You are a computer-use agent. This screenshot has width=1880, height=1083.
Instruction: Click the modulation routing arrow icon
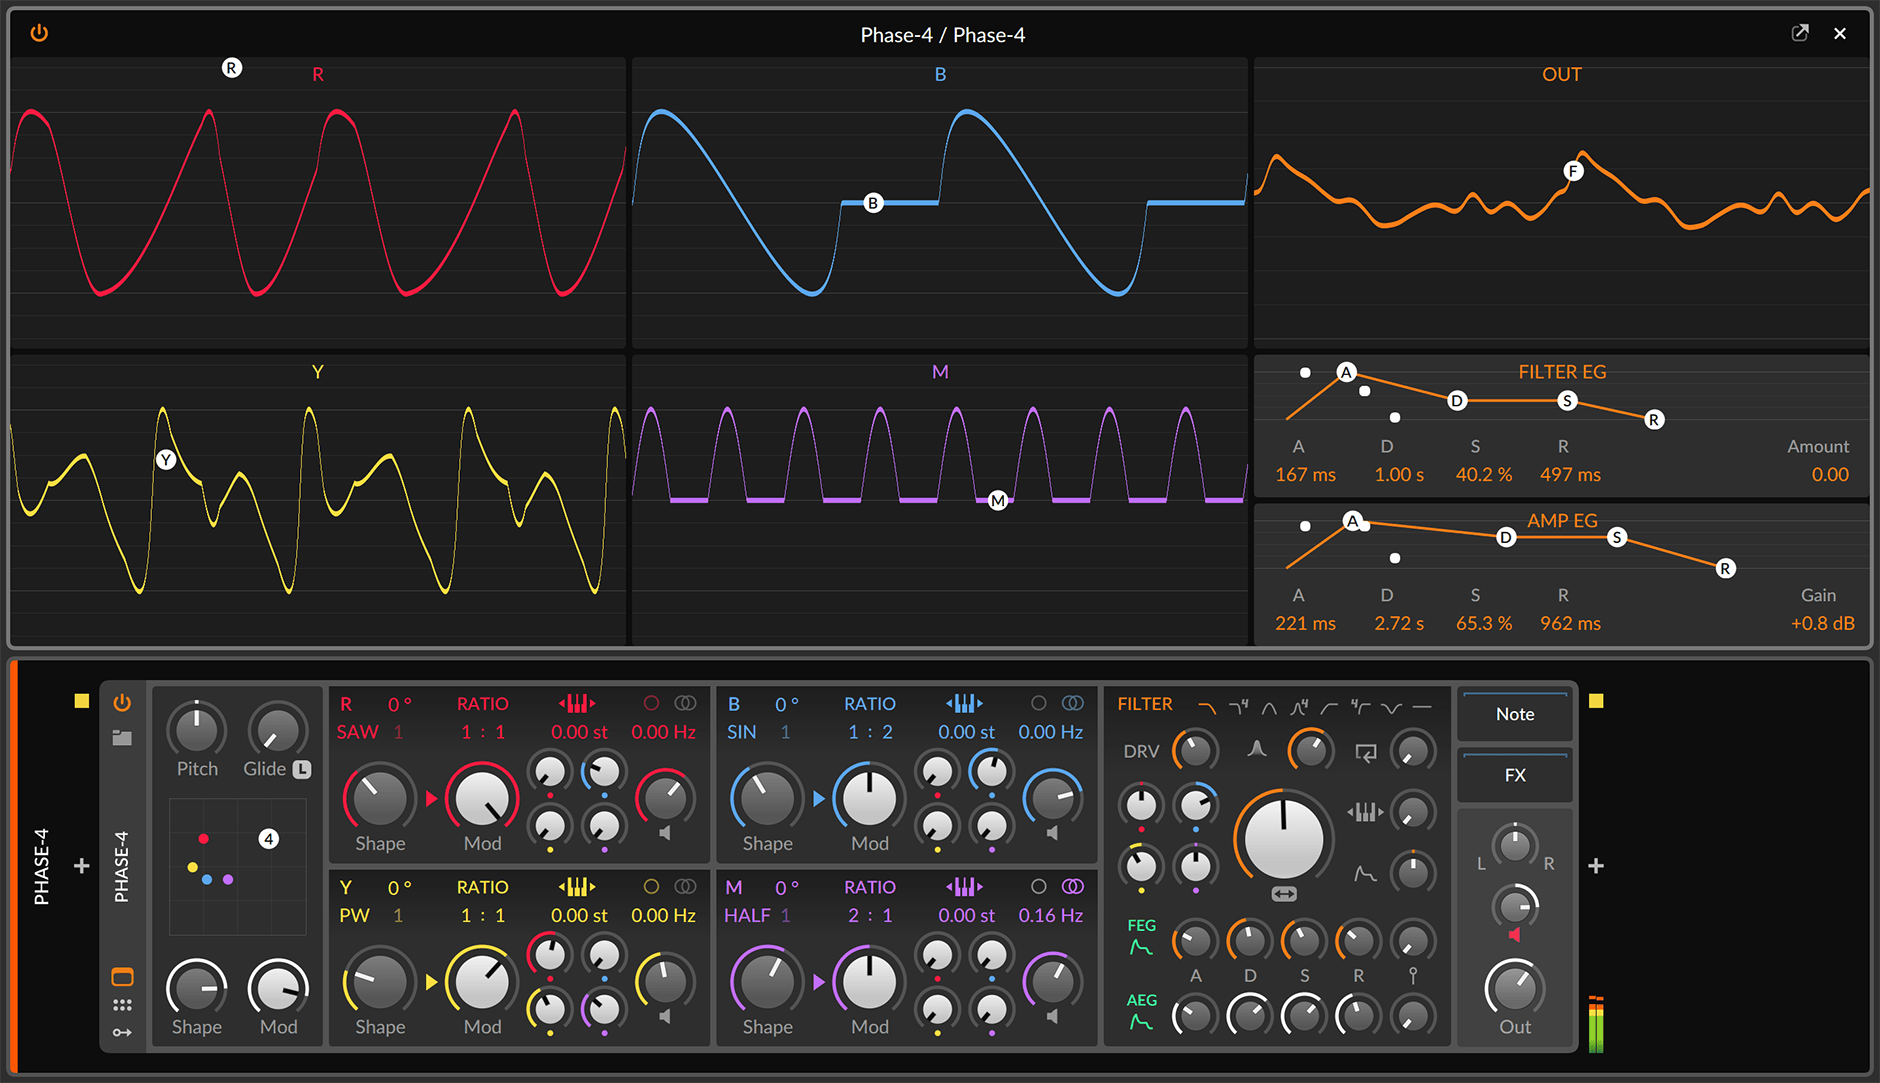122,1032
